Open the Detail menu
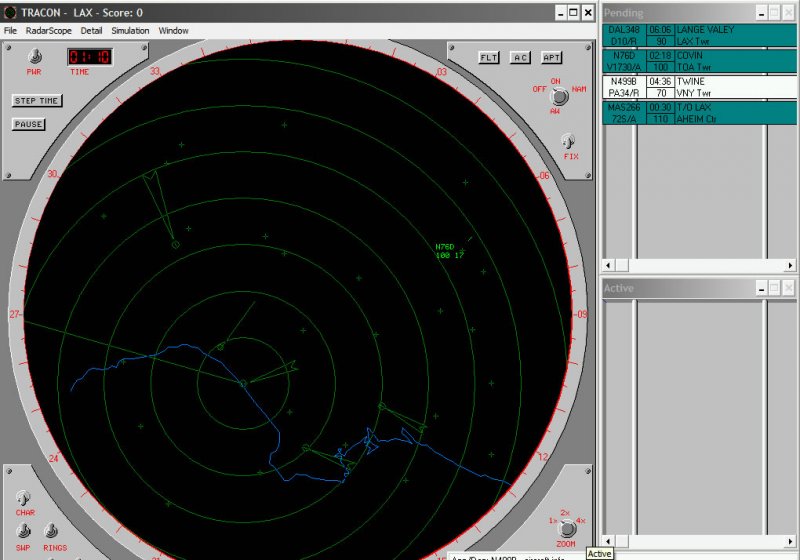Viewport: 800px width, 560px height. pyautogui.click(x=92, y=31)
